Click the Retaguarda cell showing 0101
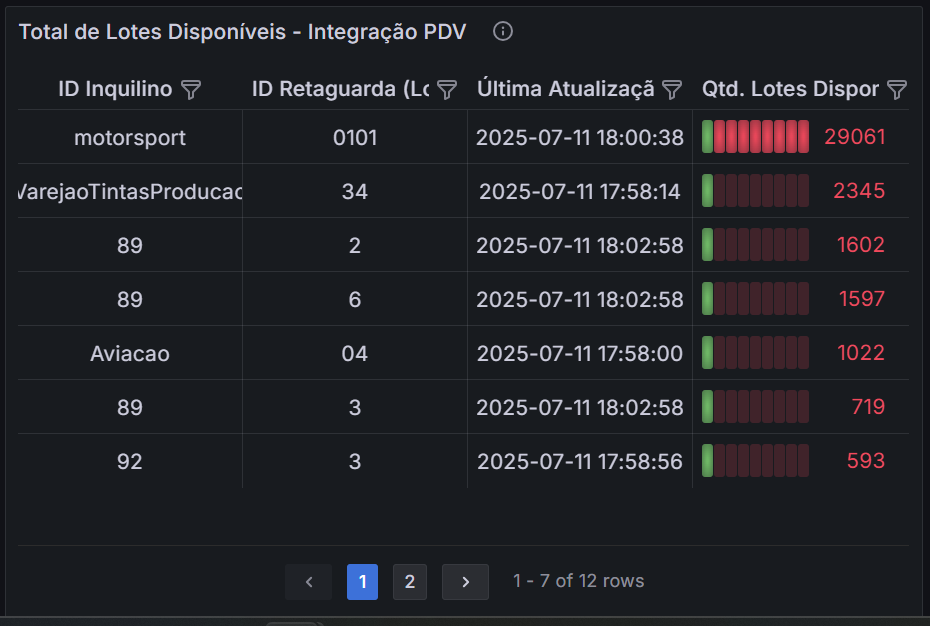The width and height of the screenshot is (930, 626). click(355, 137)
